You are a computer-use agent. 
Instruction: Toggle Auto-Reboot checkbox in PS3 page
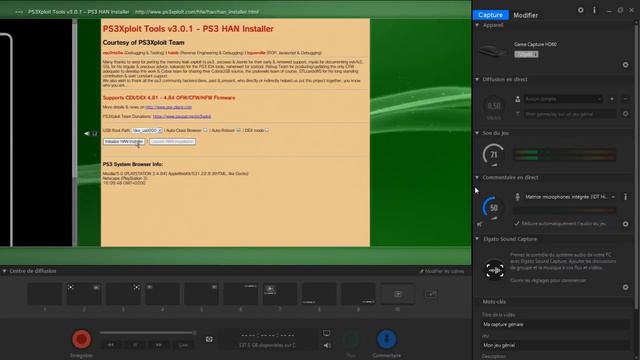[x=238, y=130]
